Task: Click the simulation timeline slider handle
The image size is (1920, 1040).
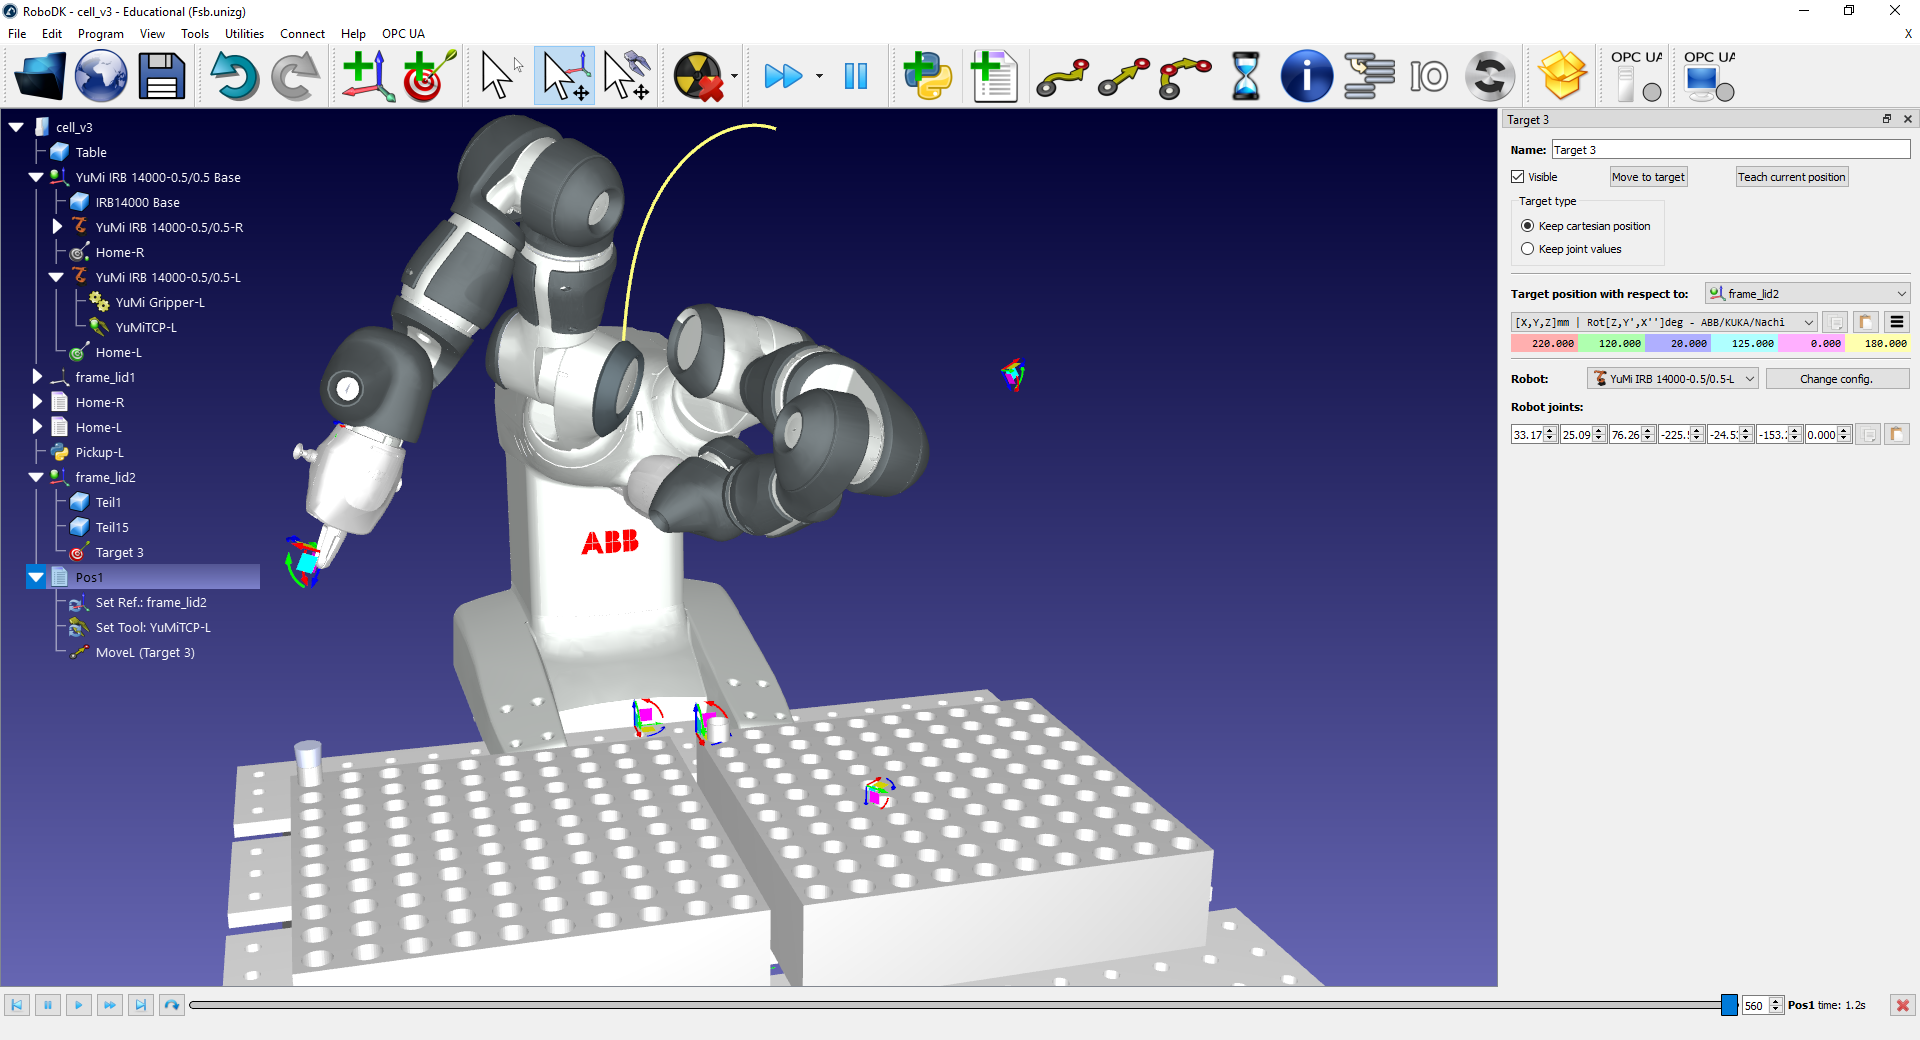Action: pos(1729,1005)
